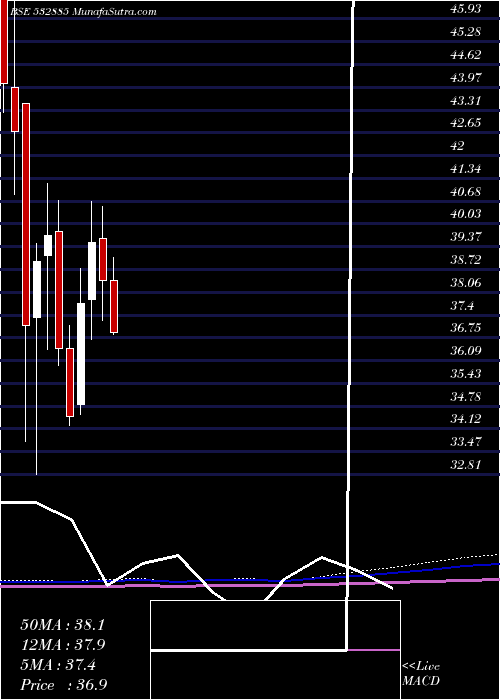Viewport: 500px width, 700px height.
Task: Click the 39.37 price axis label
Action: pos(466,237)
